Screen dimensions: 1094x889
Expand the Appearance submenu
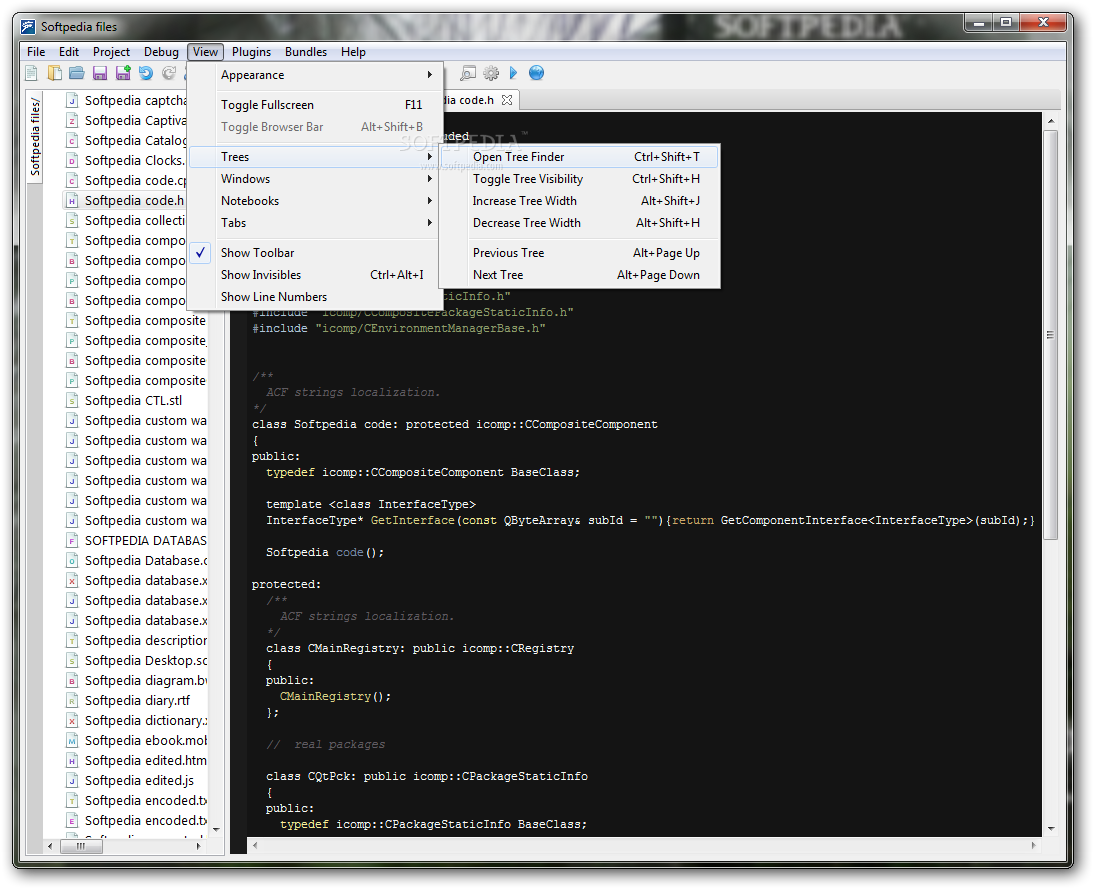[314, 75]
